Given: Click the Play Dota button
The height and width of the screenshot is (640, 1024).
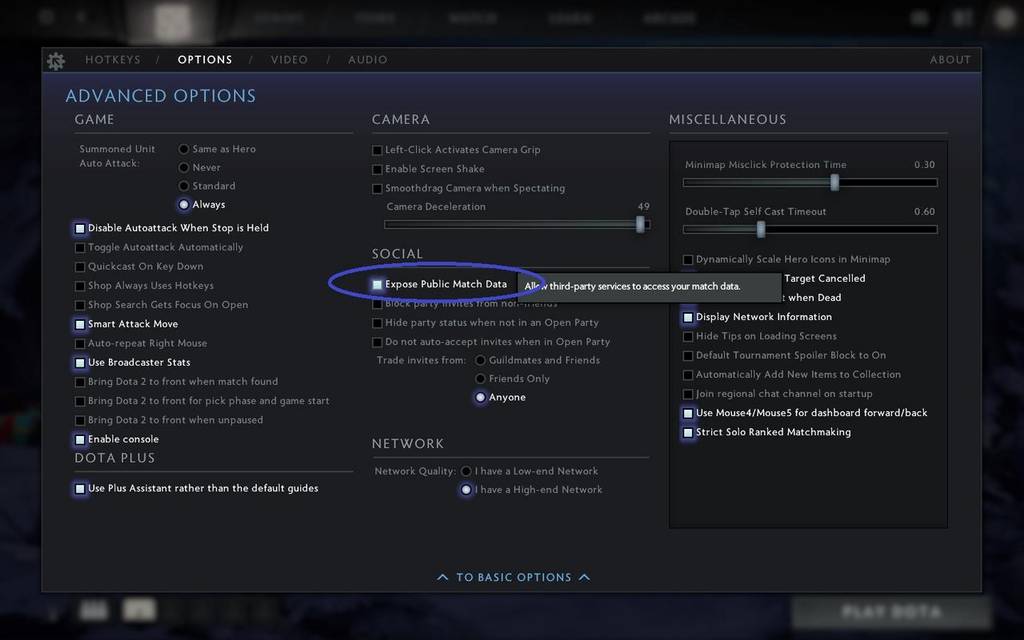Looking at the screenshot, I should [891, 612].
